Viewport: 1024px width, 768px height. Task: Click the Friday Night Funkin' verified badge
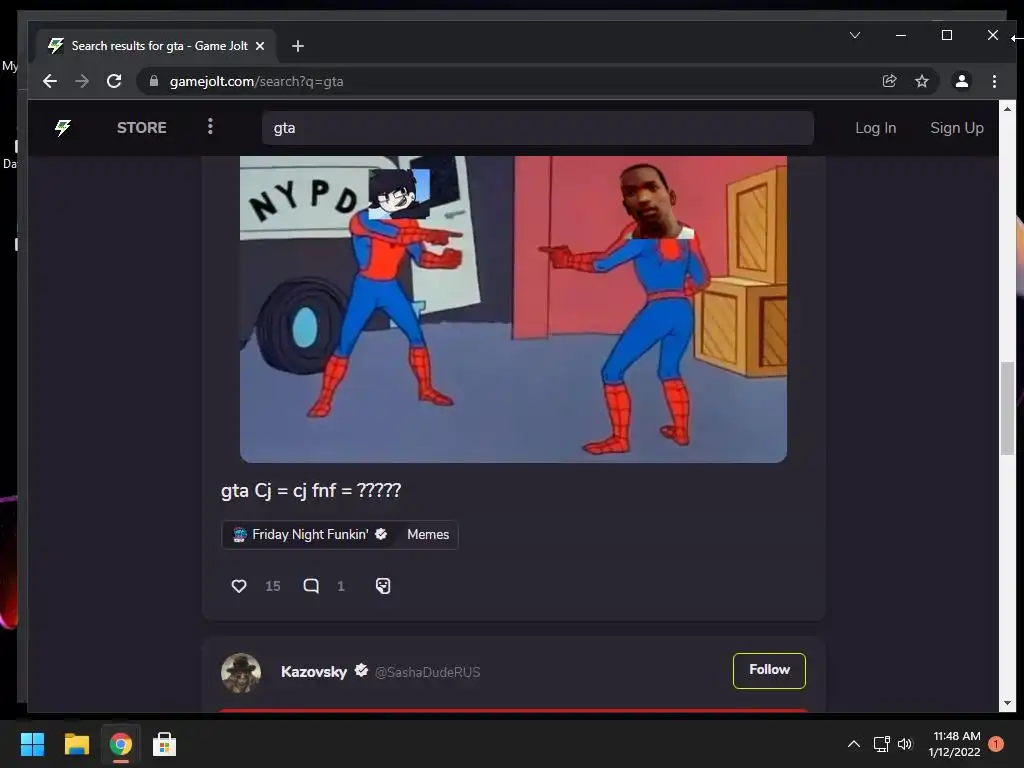pyautogui.click(x=381, y=534)
